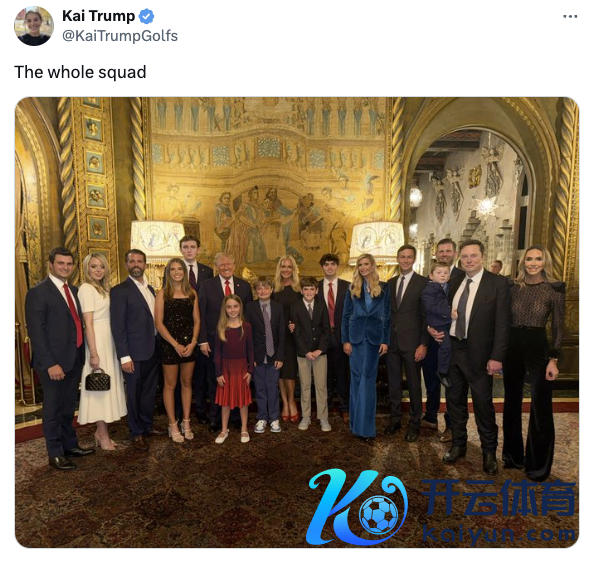Click the blue verified badge icon
This screenshot has height=567, width=591.
pos(146,17)
